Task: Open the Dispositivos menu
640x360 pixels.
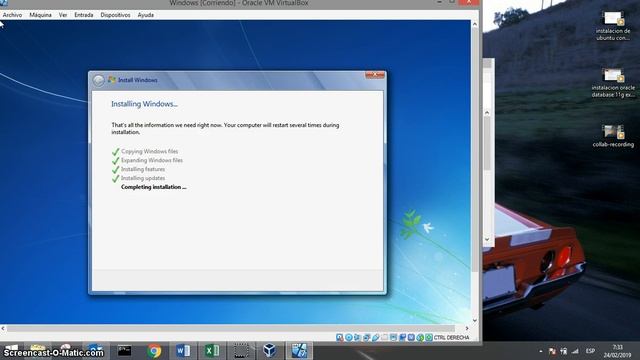Action: (116, 15)
